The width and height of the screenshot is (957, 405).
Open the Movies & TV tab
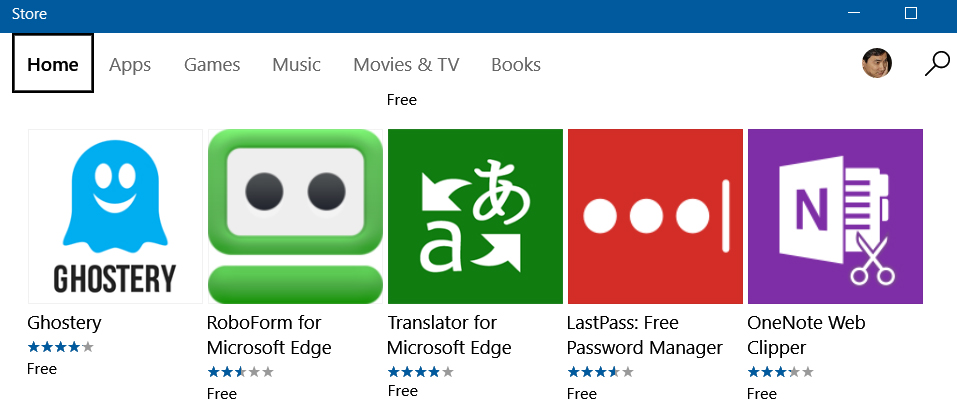pyautogui.click(x=406, y=65)
